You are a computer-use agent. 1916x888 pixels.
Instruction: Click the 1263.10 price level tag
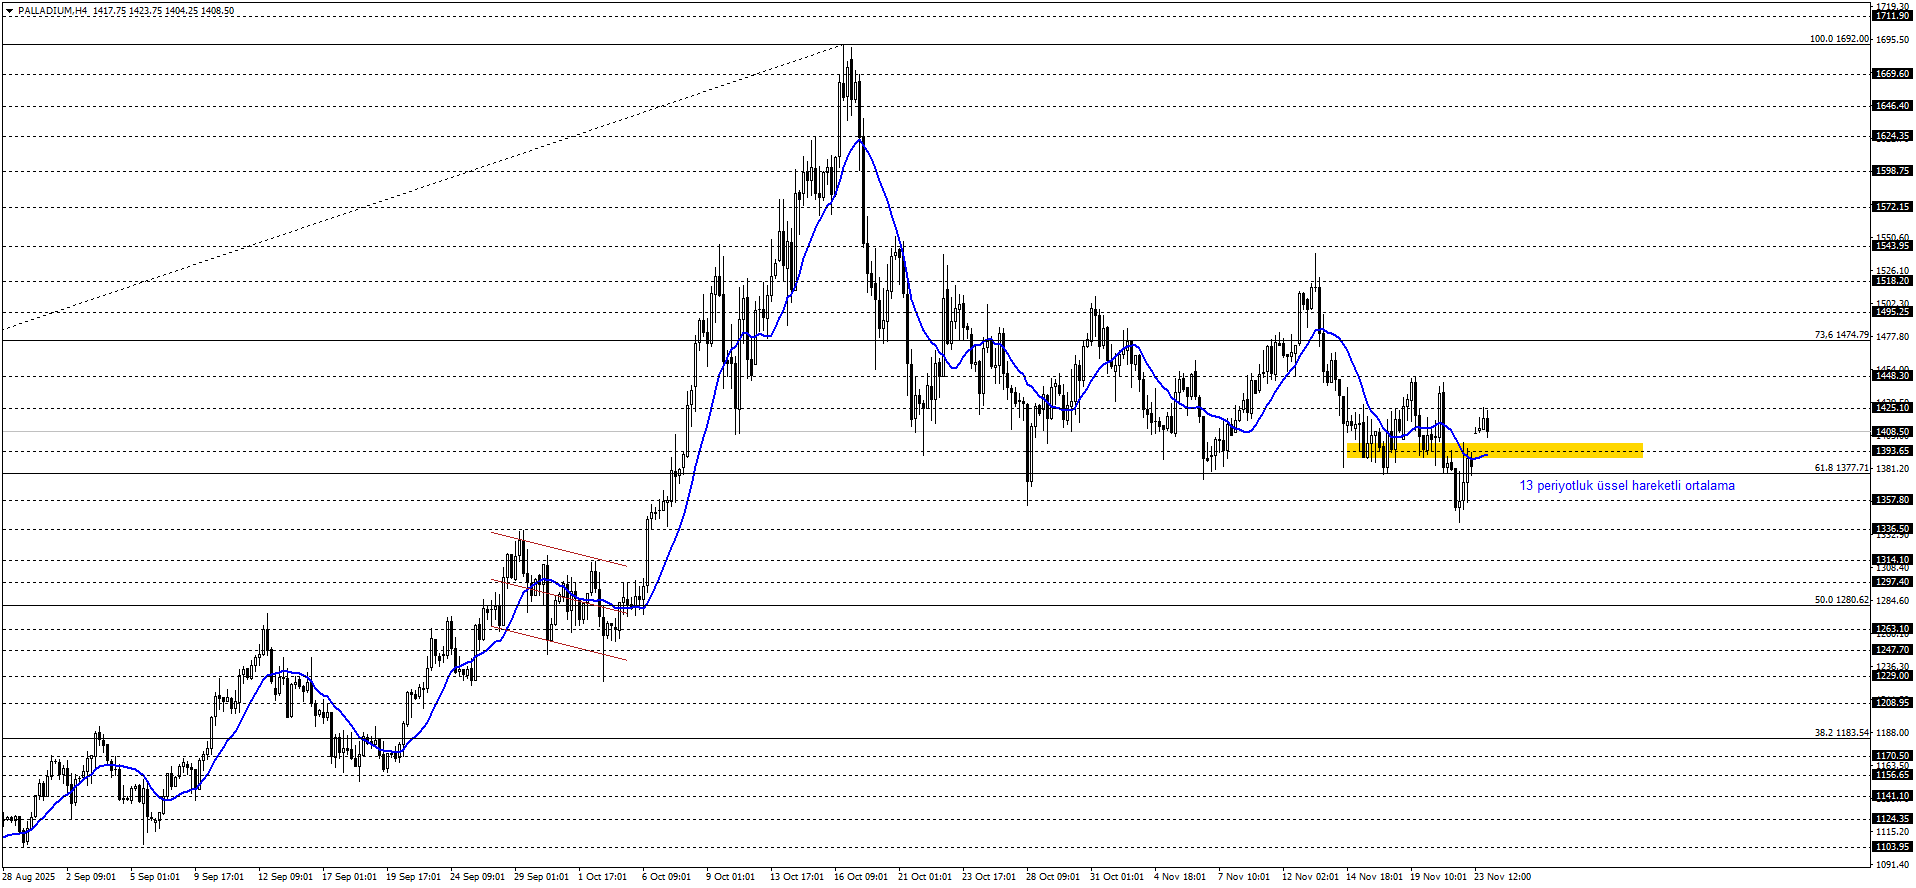coord(1891,629)
